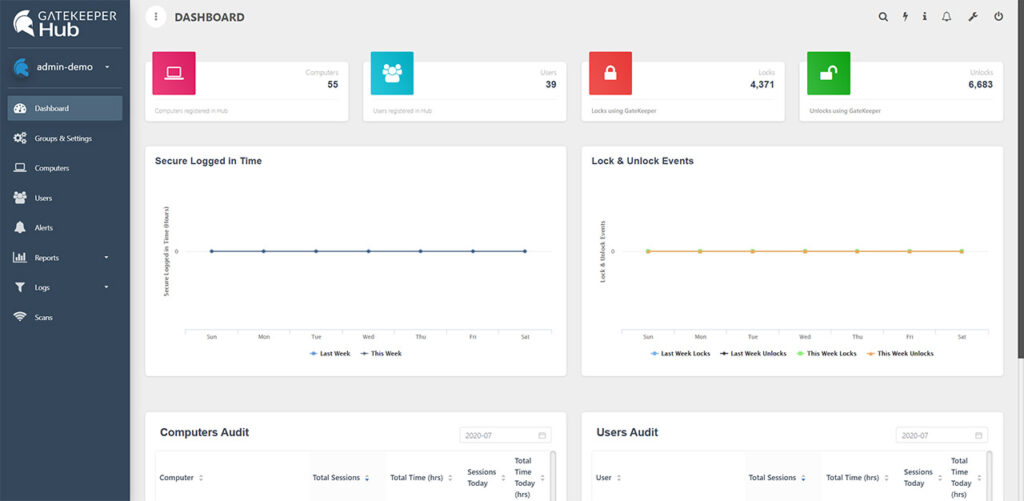Viewport: 1024px width, 501px height.
Task: Toggle the Last Week legend series
Action: click(x=330, y=353)
